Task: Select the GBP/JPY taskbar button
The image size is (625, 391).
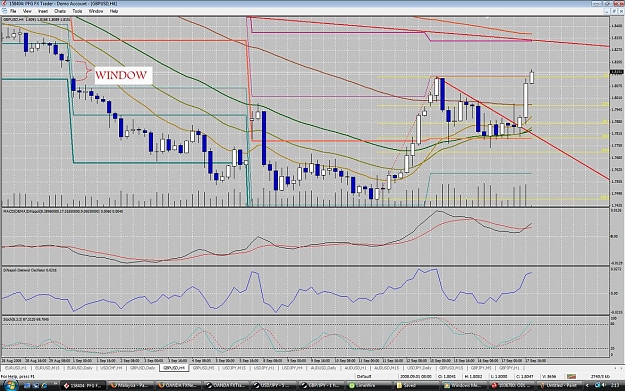Action: [322, 385]
